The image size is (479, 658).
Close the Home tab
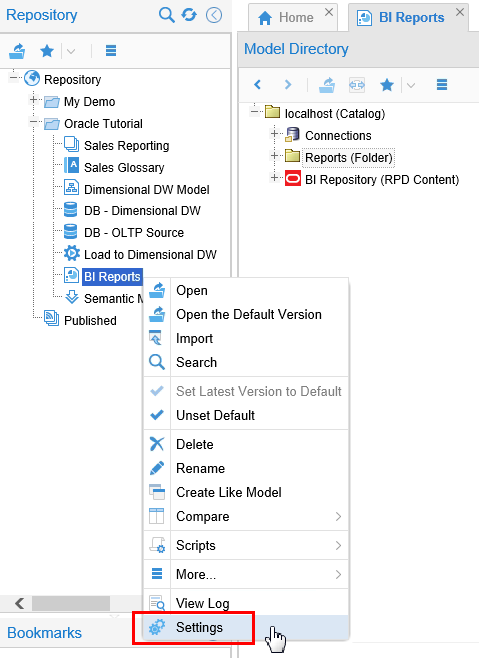coord(329,12)
